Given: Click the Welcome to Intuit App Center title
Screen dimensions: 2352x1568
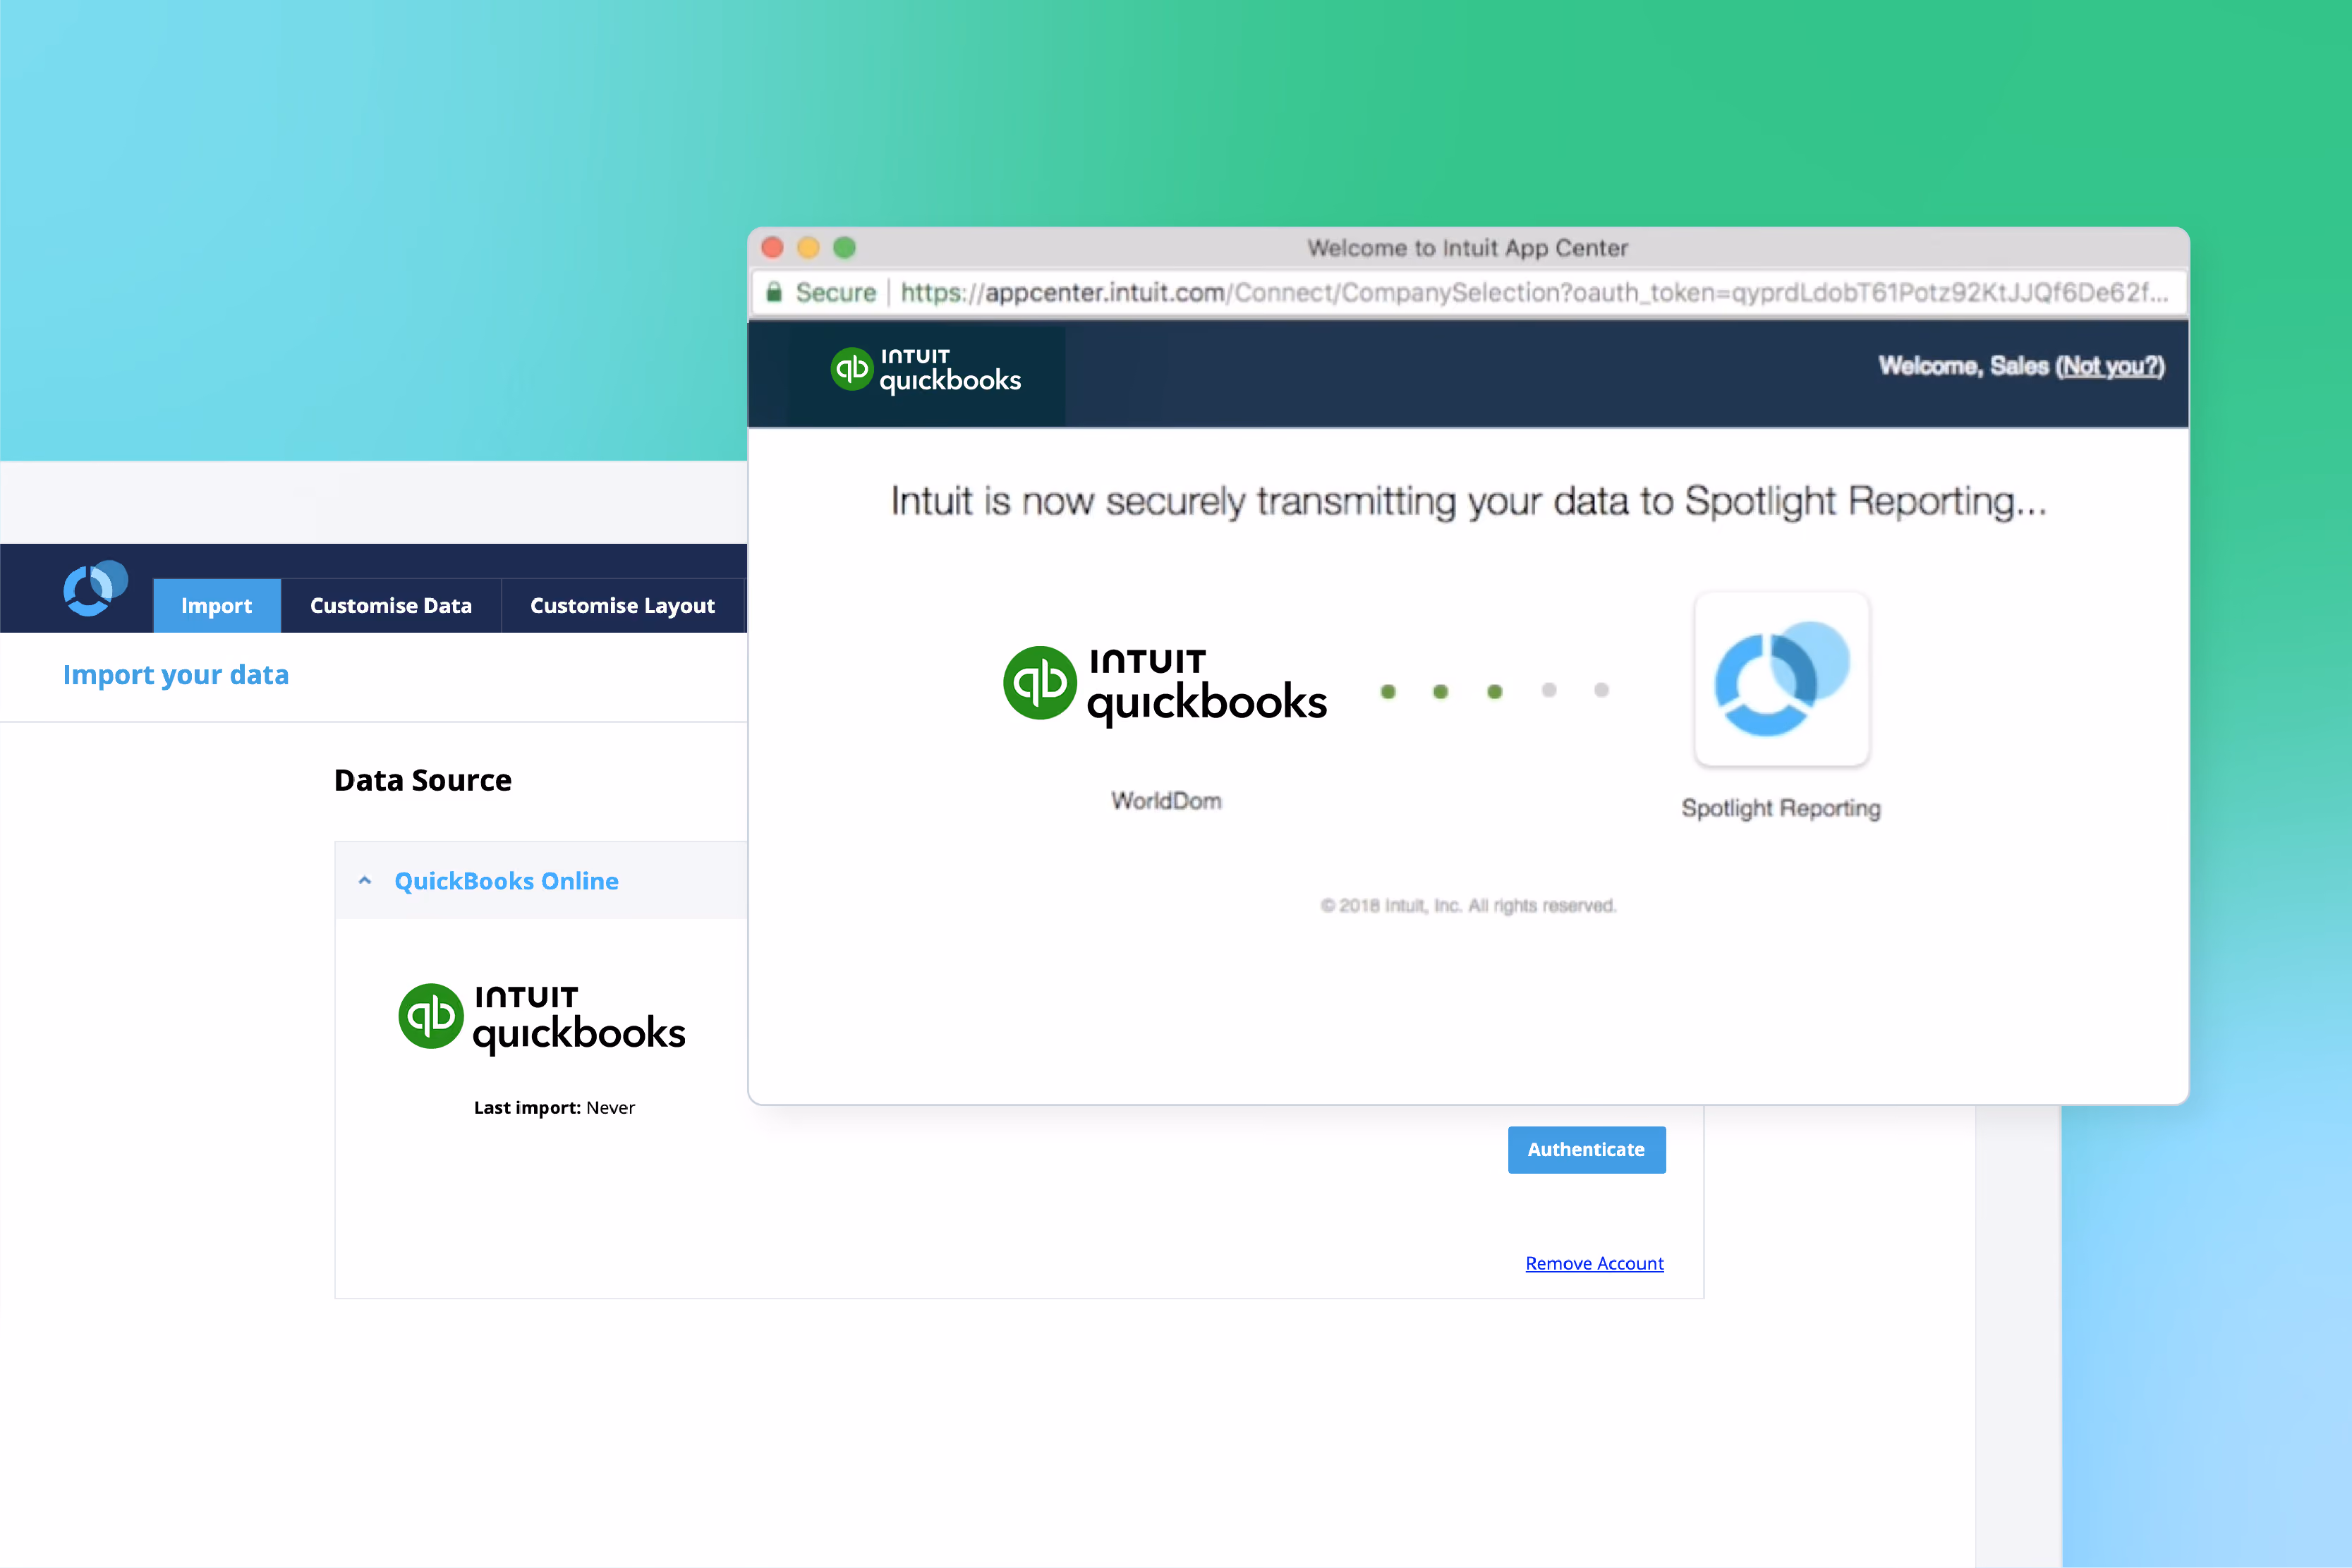Looking at the screenshot, I should (1468, 248).
